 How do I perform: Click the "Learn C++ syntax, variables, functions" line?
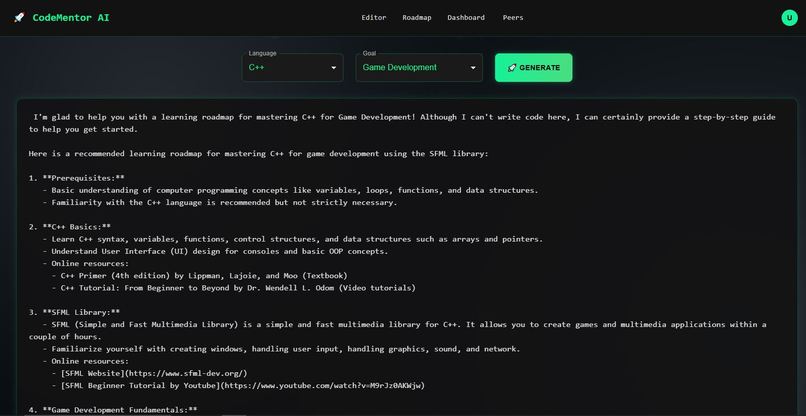(293, 239)
